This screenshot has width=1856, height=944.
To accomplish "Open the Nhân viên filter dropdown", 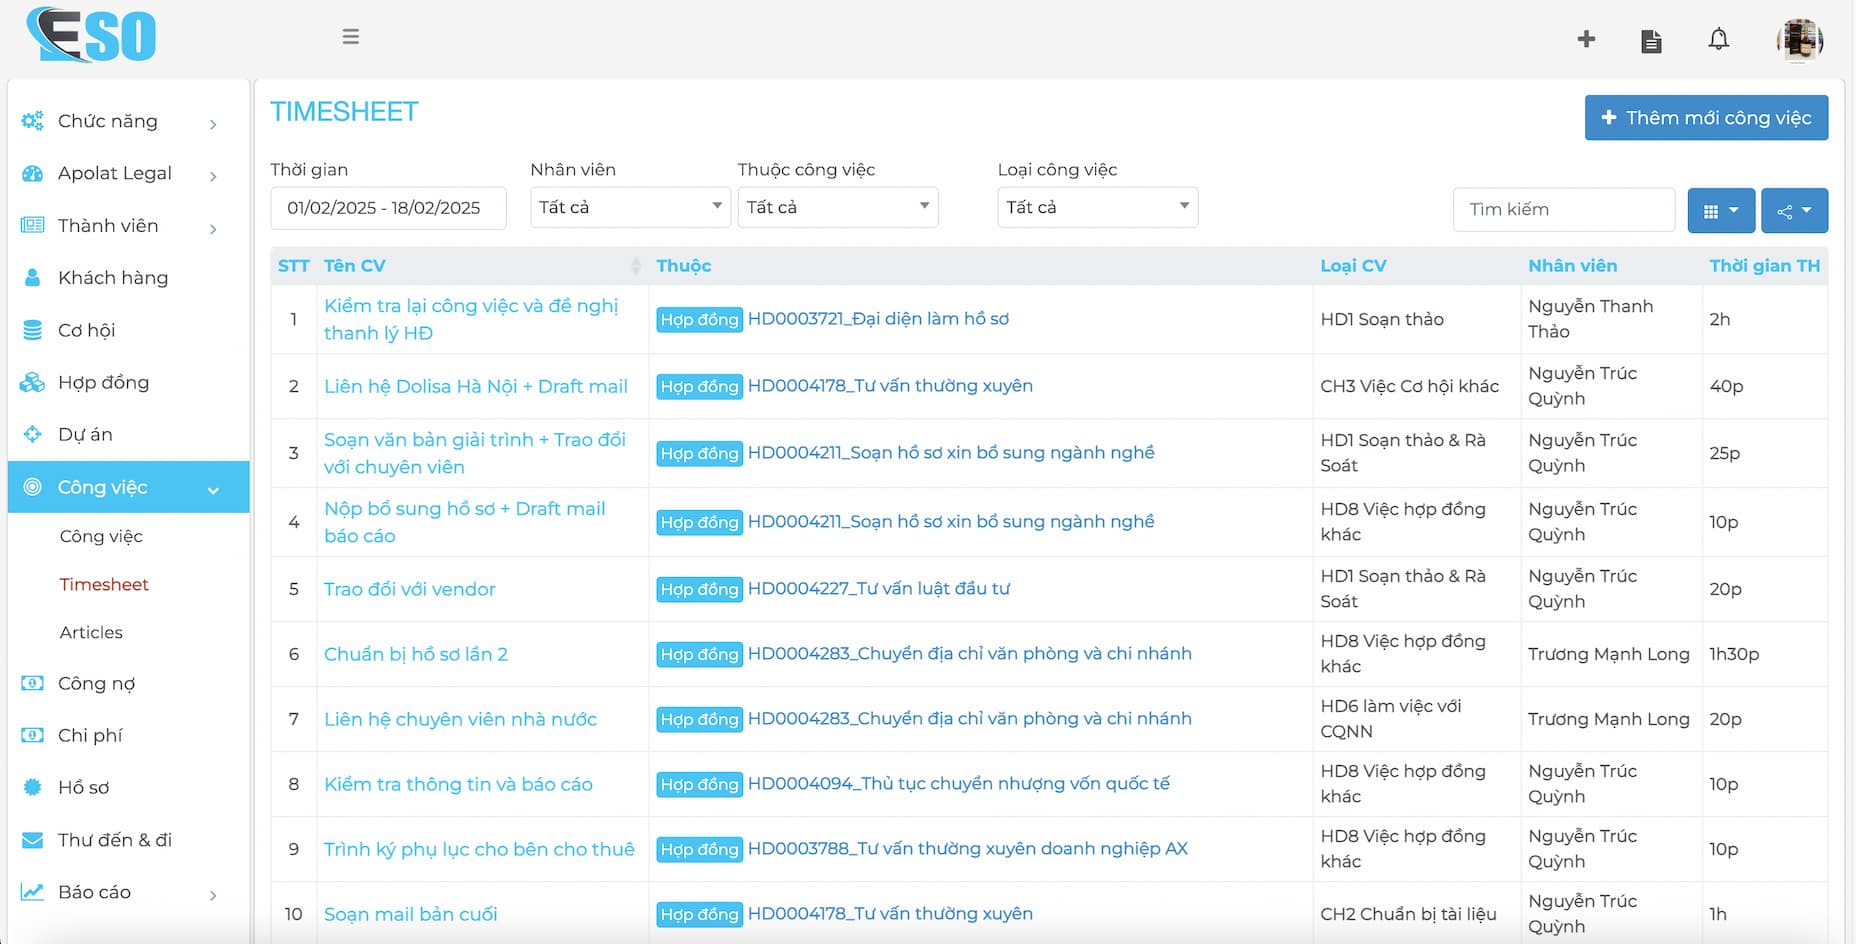I will 630,207.
